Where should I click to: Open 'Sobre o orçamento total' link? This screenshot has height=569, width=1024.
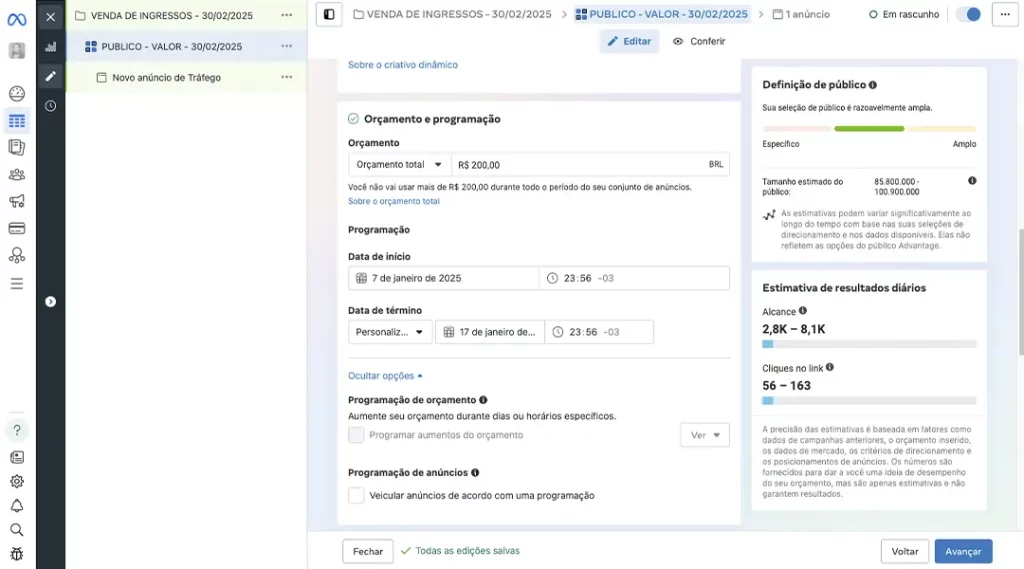point(393,201)
